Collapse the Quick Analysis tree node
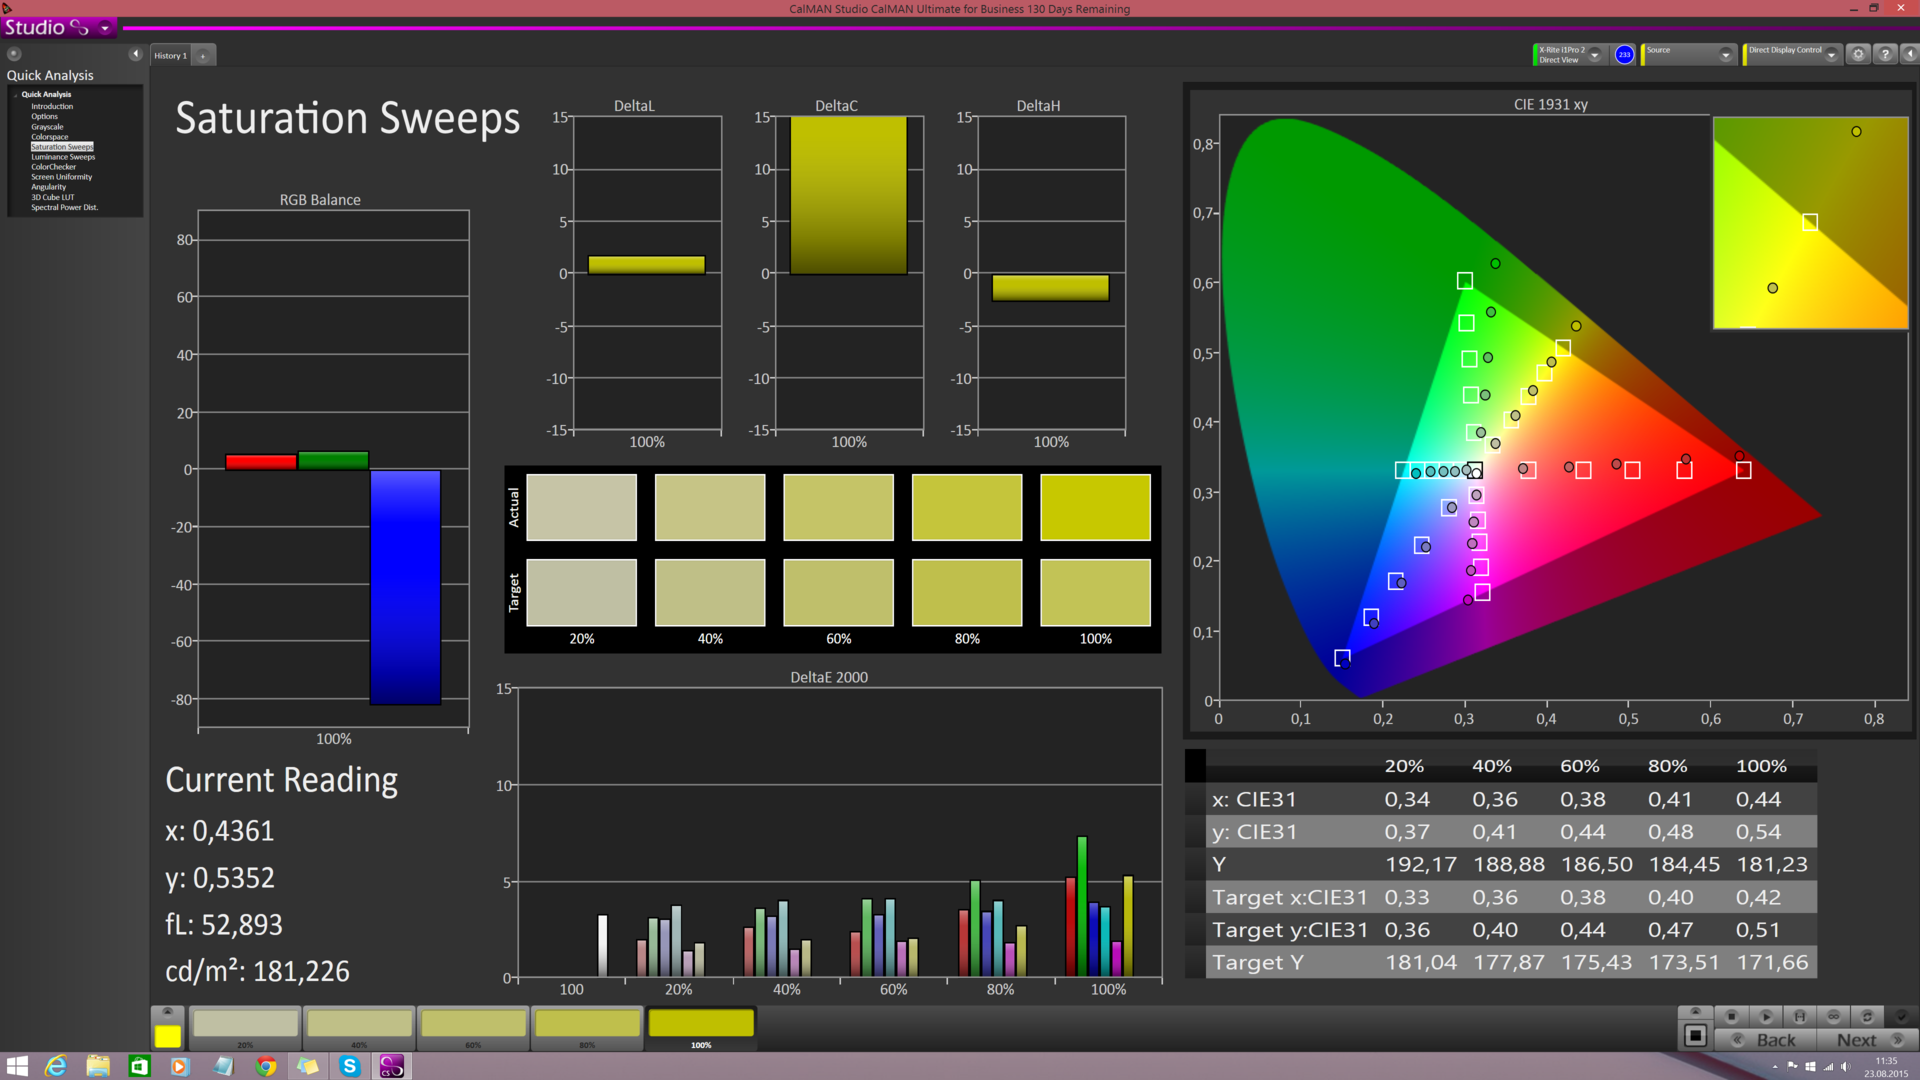Viewport: 1920px width, 1080px height. (16, 95)
